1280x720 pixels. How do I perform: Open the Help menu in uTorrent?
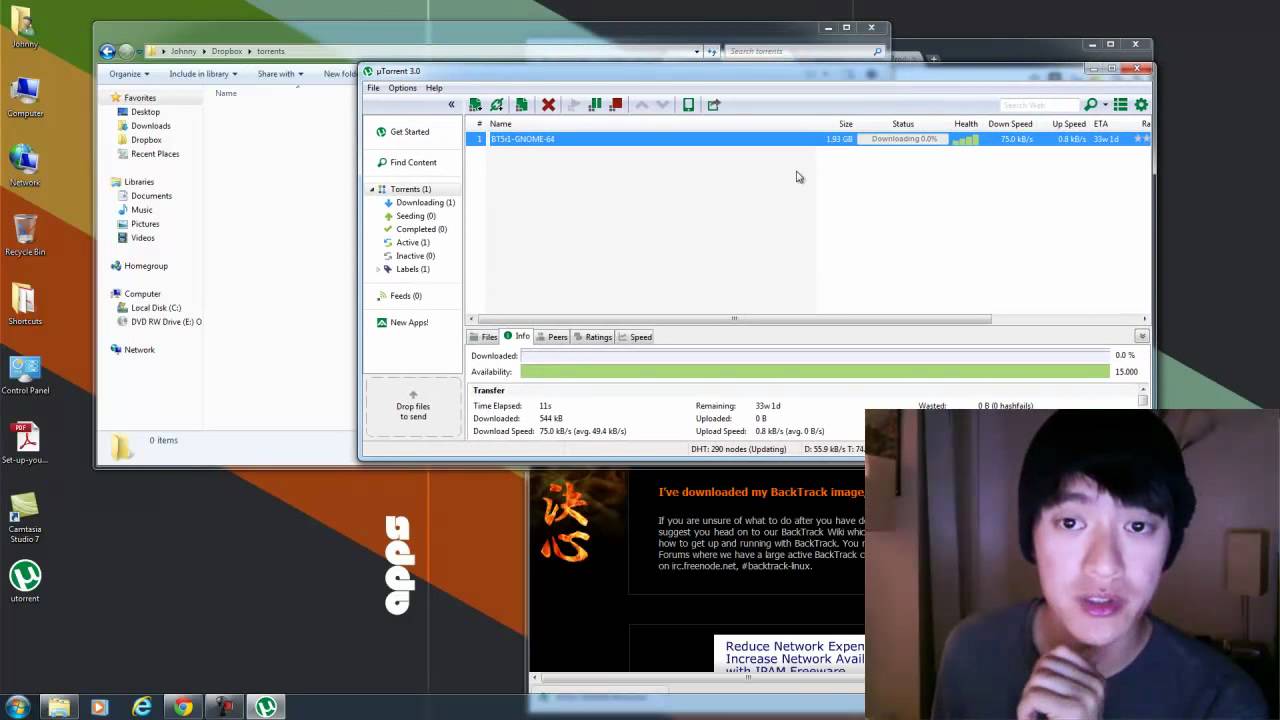point(434,88)
